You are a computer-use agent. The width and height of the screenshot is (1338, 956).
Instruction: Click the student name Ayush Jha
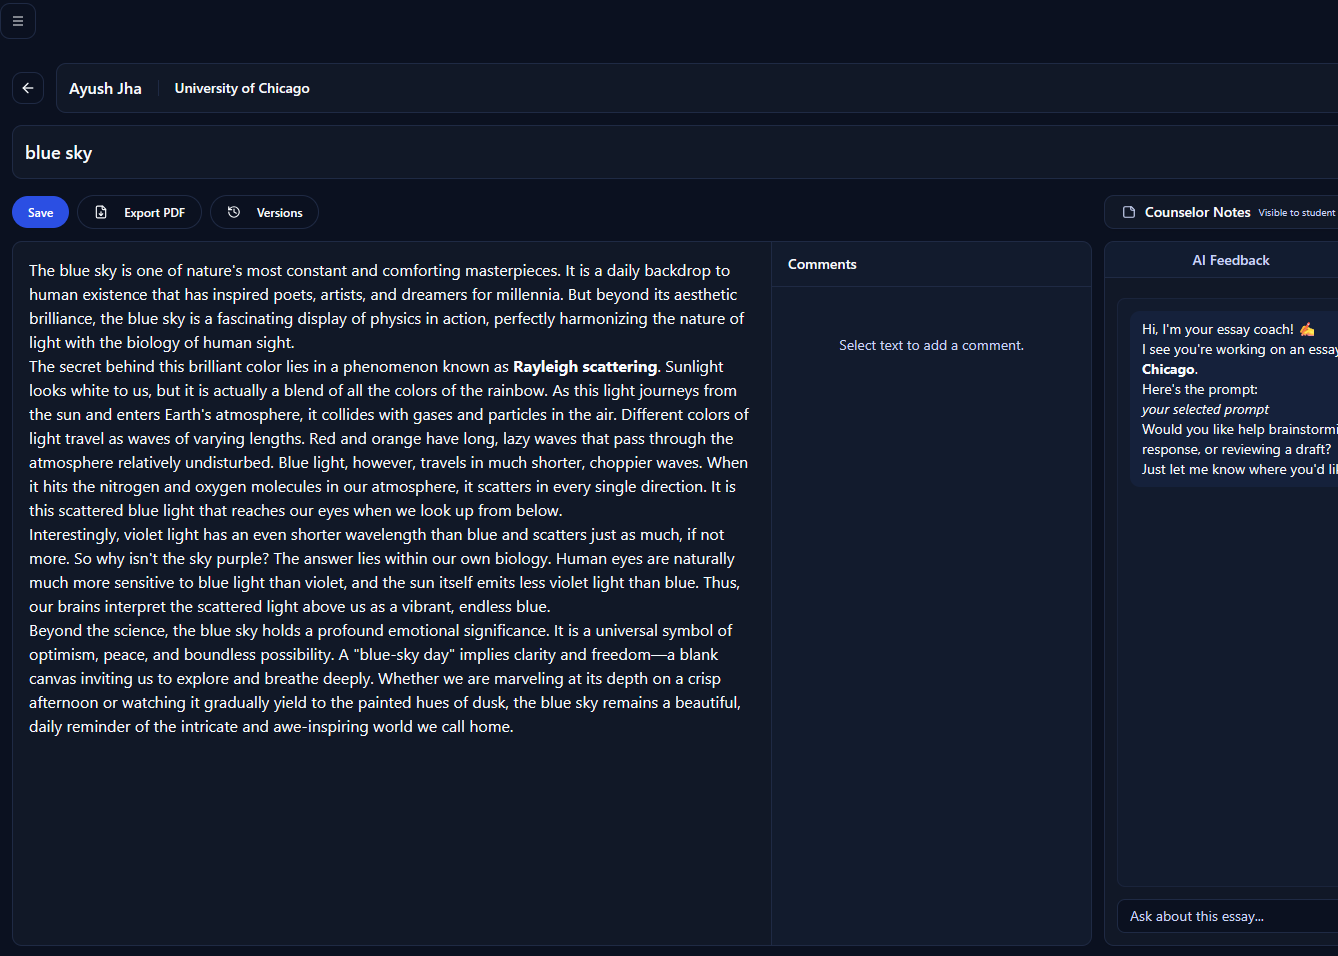coord(105,88)
